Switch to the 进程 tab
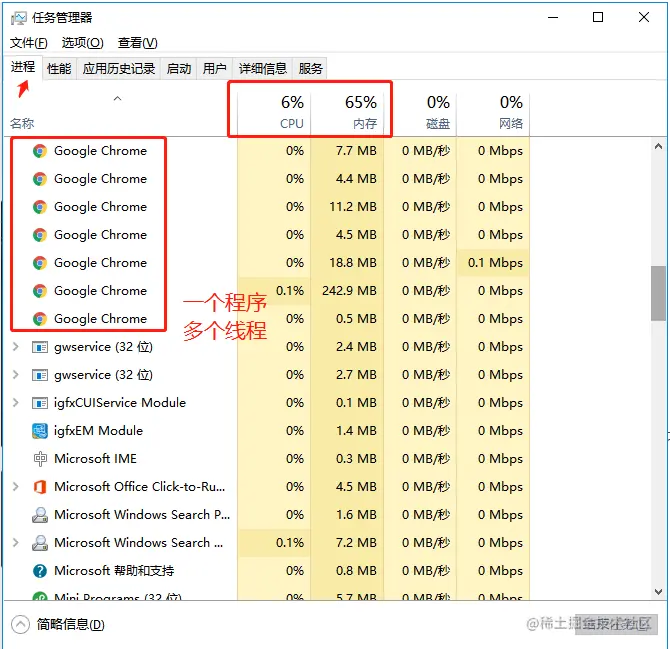Screen dimensions: 670x649 coord(23,67)
